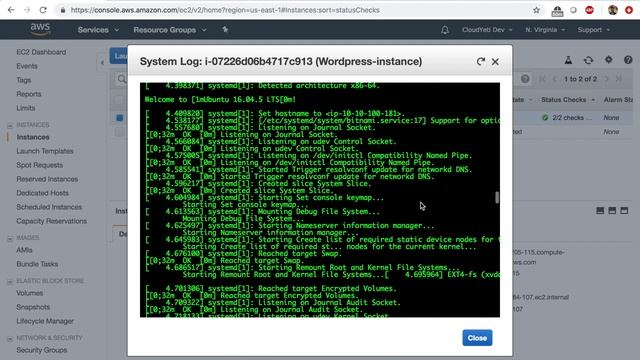Screen dimensions: 640x360
Task: Sort by Status Checks column
Action: point(568,100)
